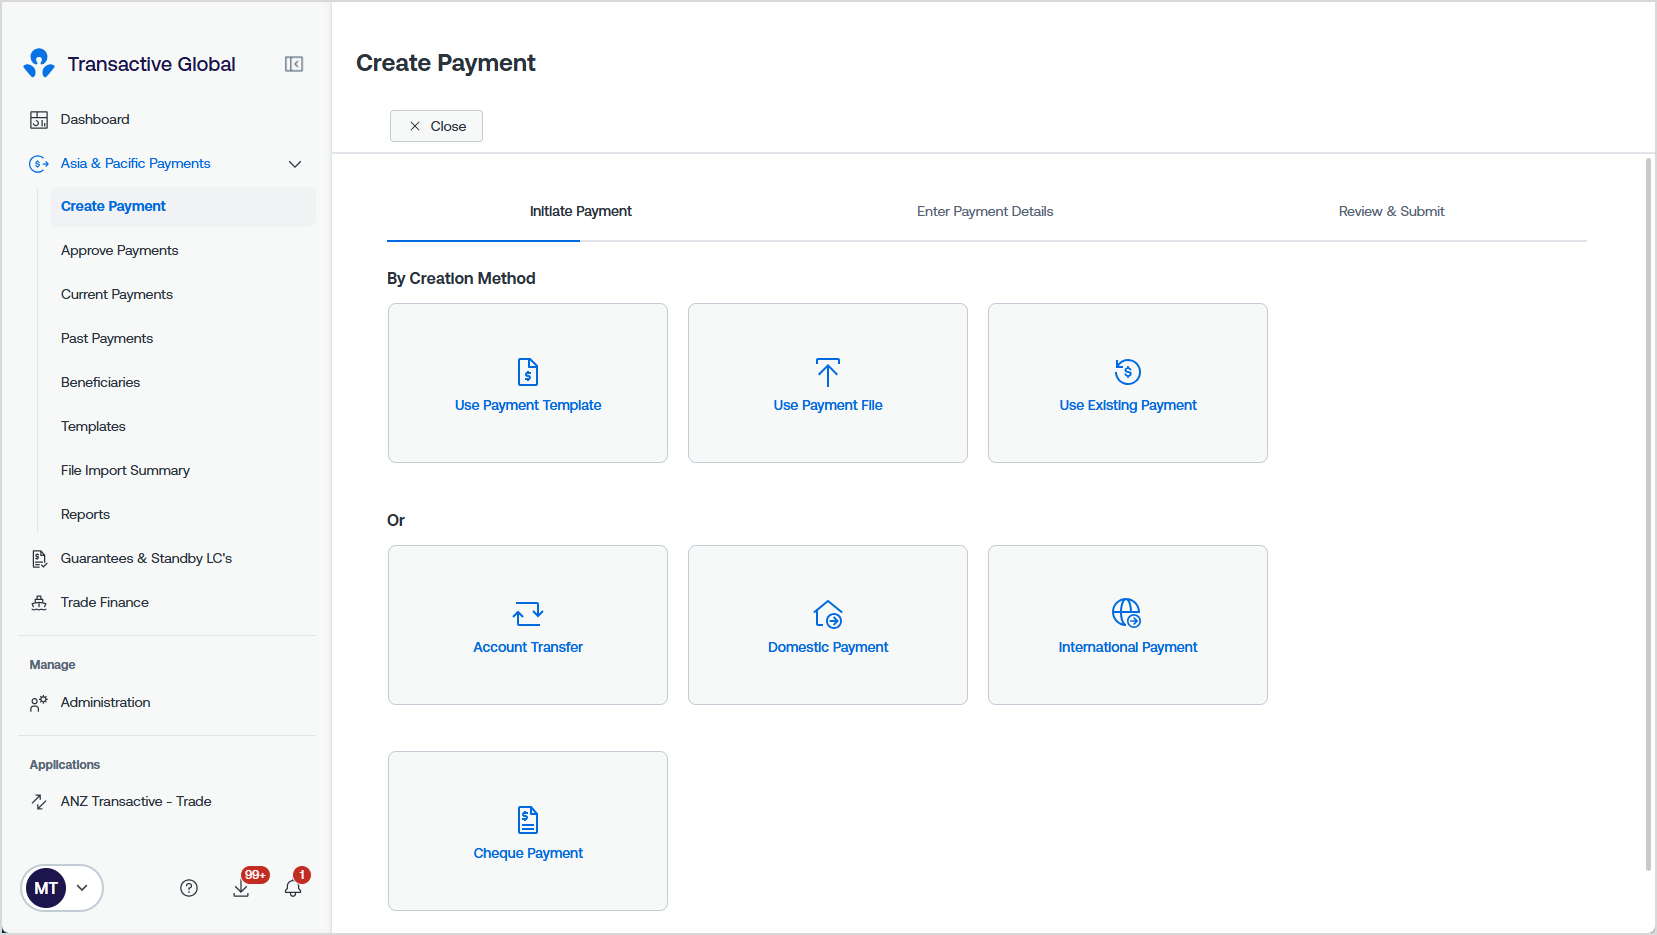Click the Cheque Payment document icon
1657x935 pixels.
coord(528,820)
